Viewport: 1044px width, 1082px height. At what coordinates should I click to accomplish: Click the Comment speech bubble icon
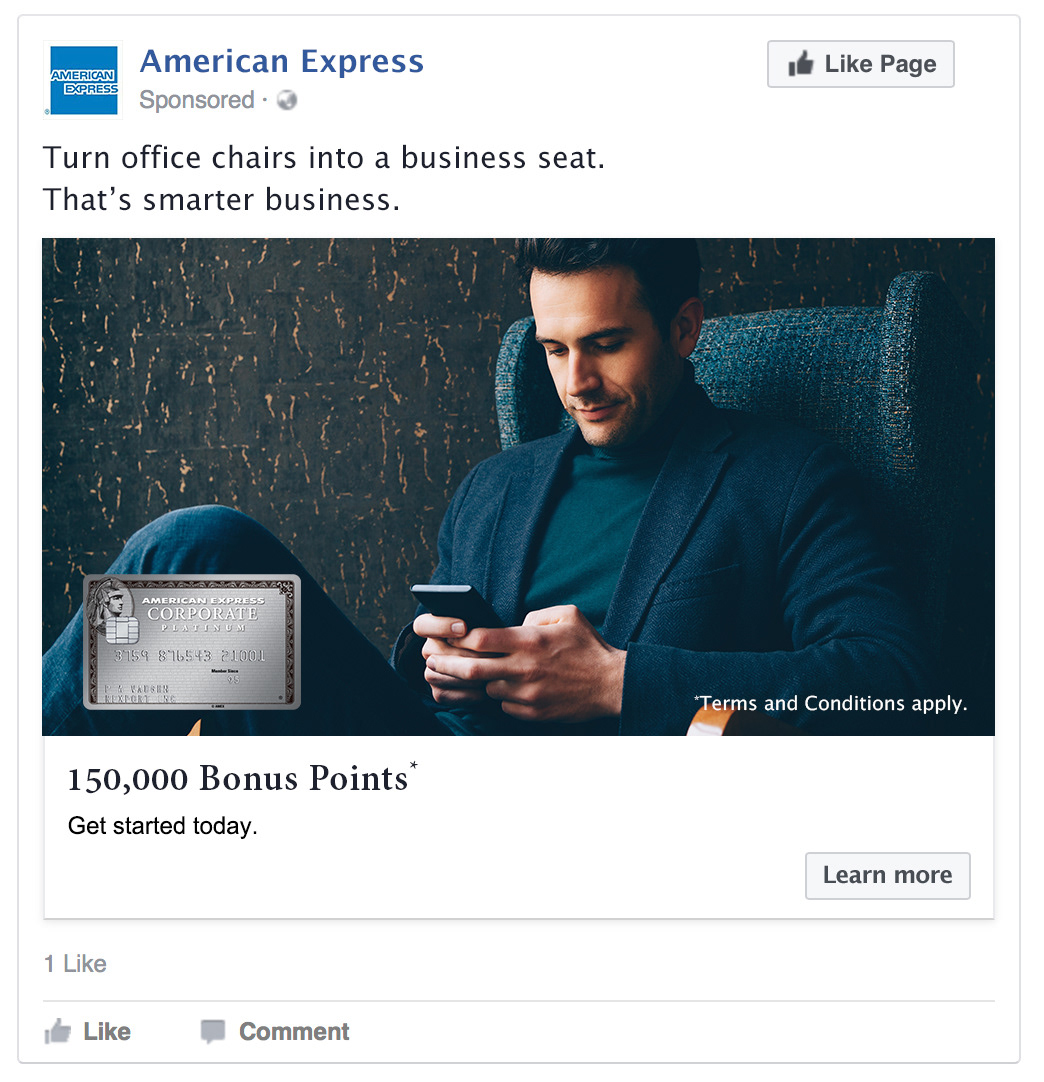(213, 1032)
